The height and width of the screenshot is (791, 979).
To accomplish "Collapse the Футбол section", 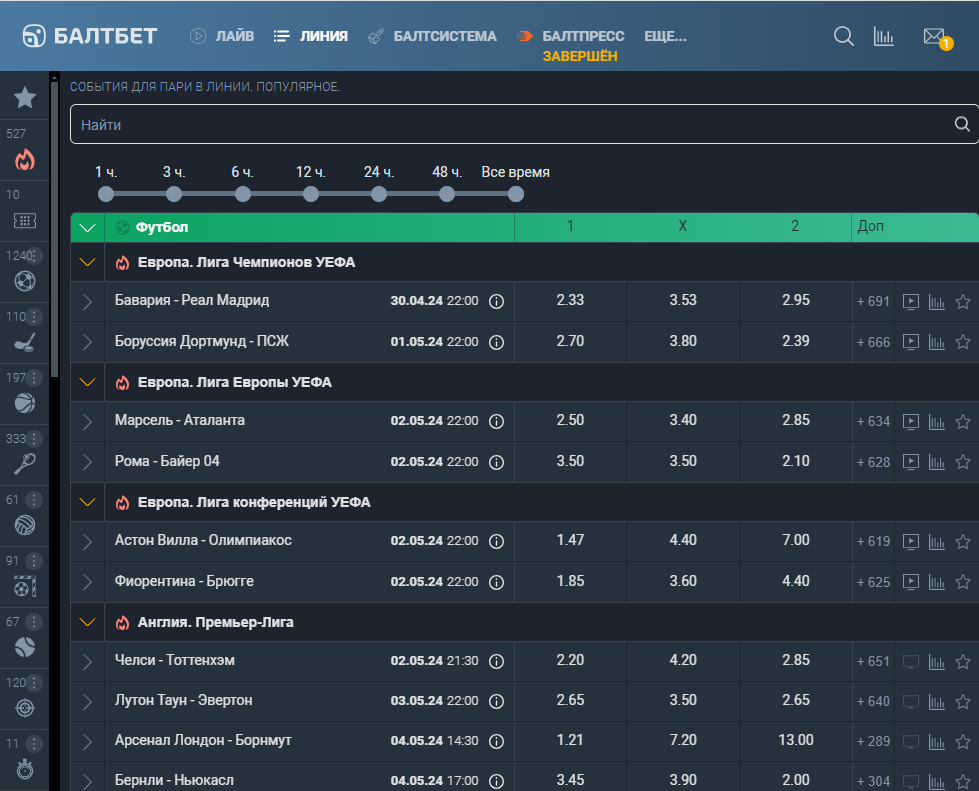I will (x=87, y=227).
